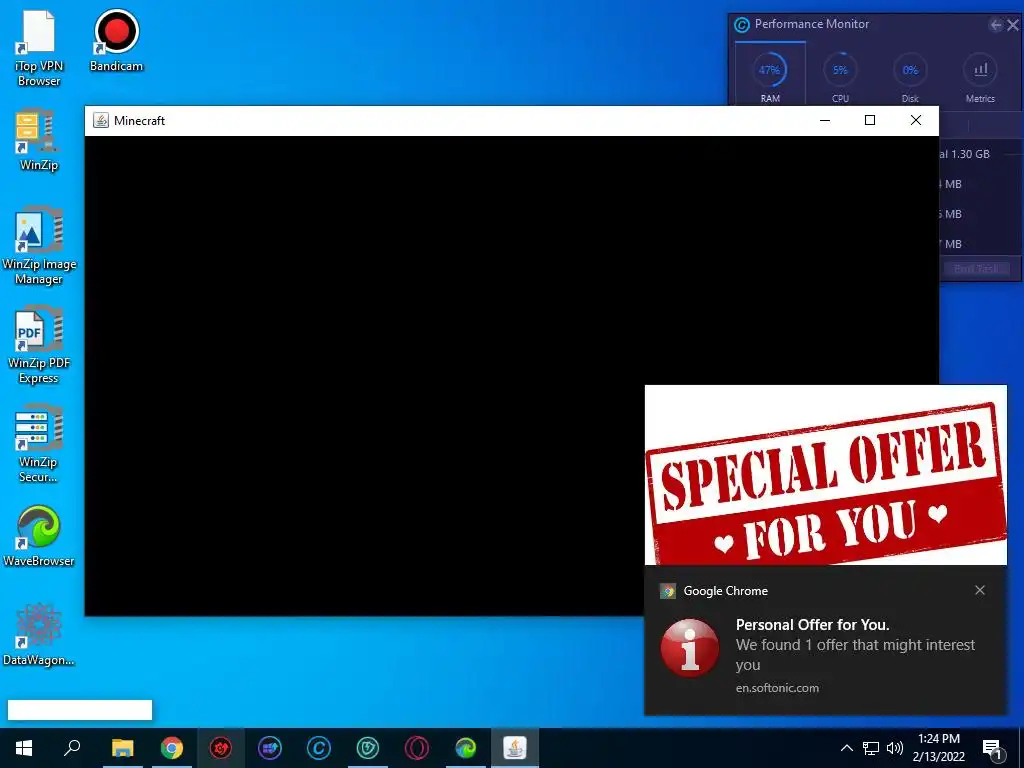The image size is (1024, 768).
Task: Open the WinZip Secure desktop shortcut
Action: click(39, 444)
